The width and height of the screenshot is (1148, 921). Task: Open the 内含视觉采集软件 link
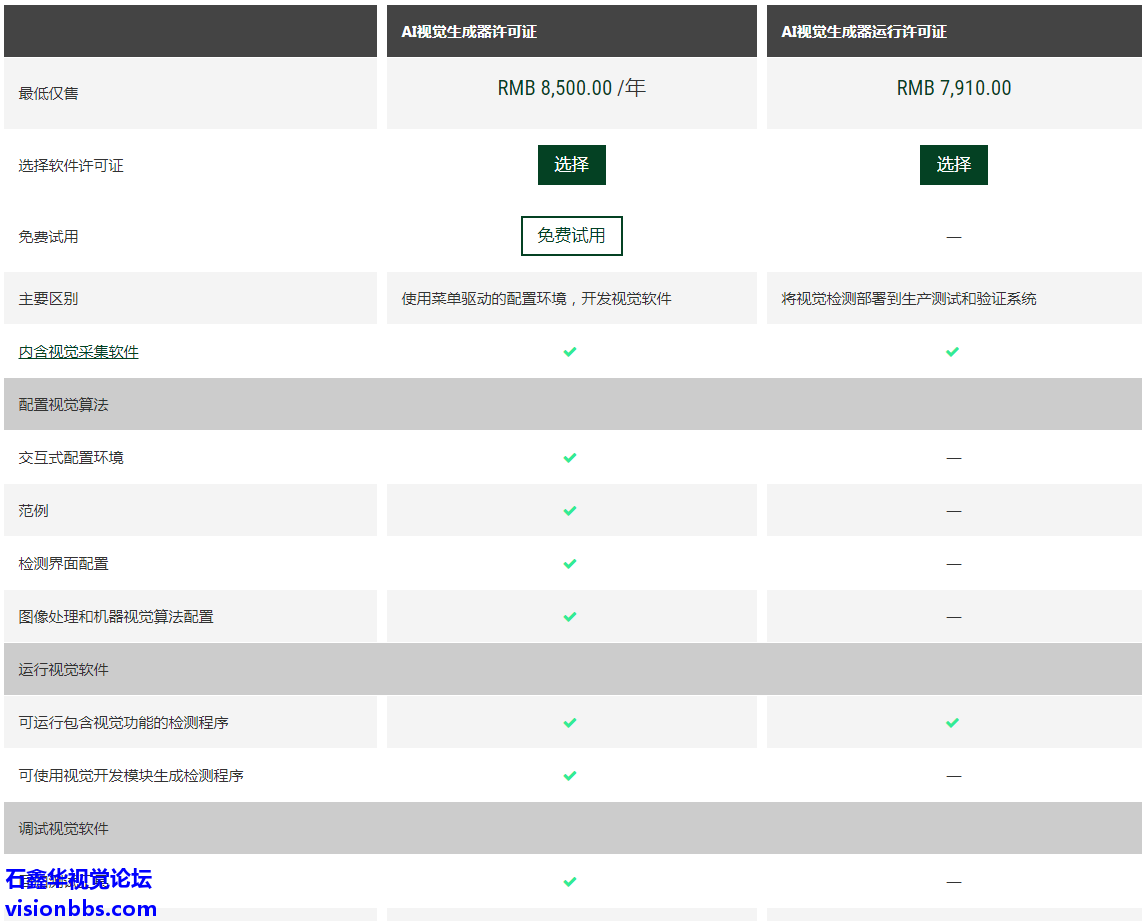coord(78,352)
